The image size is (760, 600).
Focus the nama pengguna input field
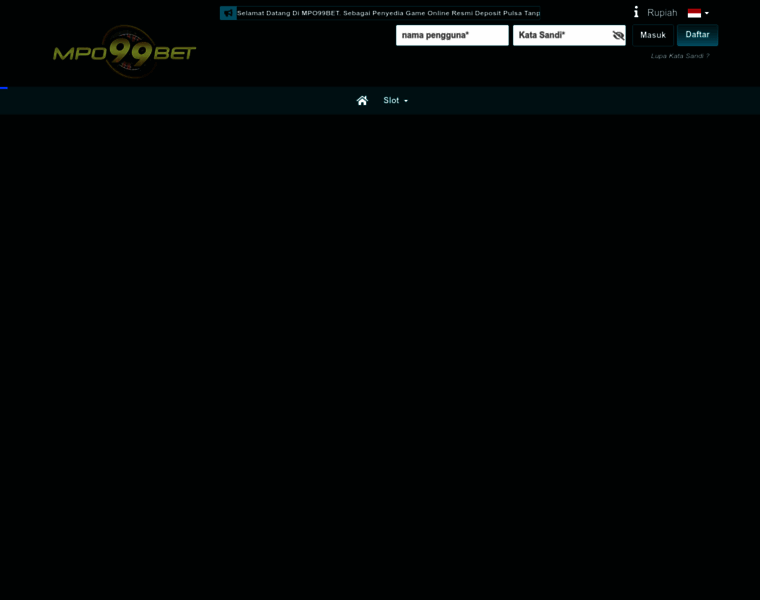coord(452,35)
